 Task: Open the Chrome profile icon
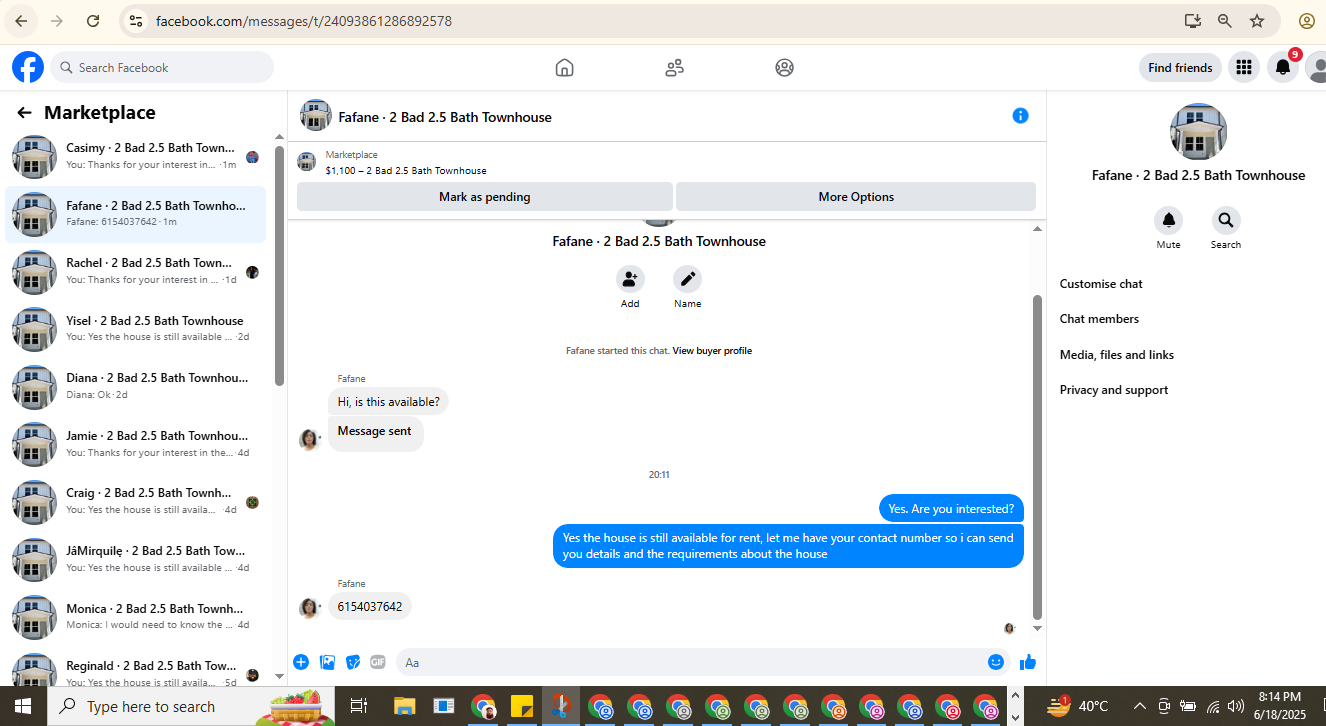1307,20
